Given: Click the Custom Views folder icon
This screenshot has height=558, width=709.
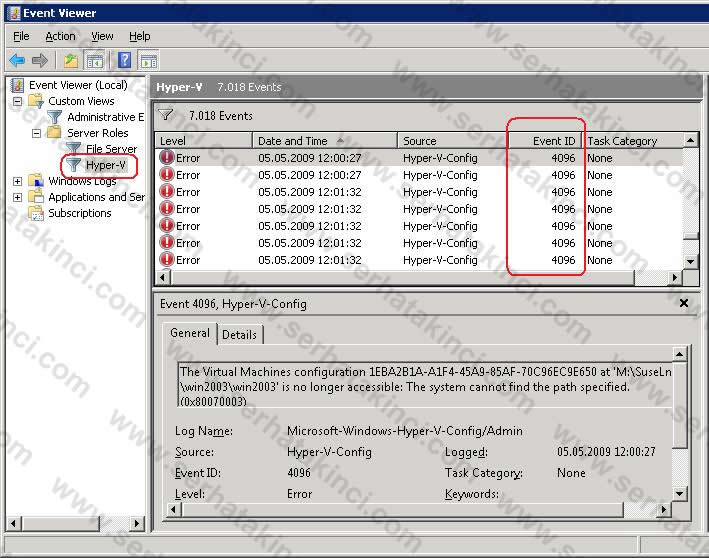Looking at the screenshot, I should click(35, 100).
